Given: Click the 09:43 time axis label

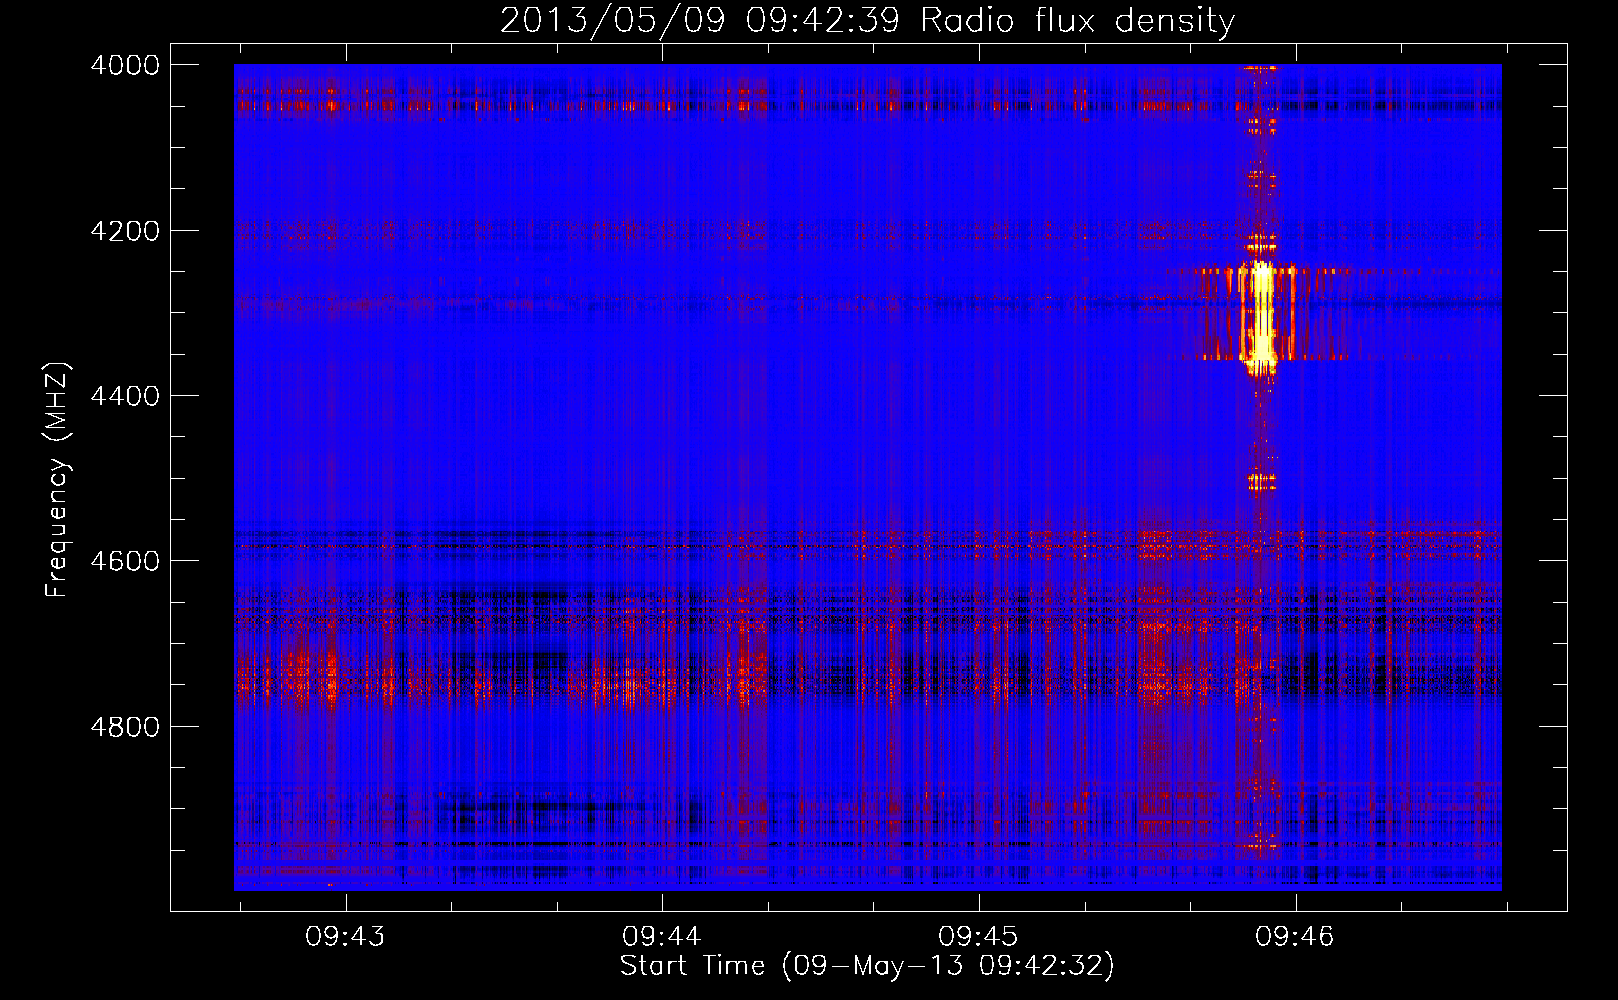Looking at the screenshot, I should coord(345,936).
